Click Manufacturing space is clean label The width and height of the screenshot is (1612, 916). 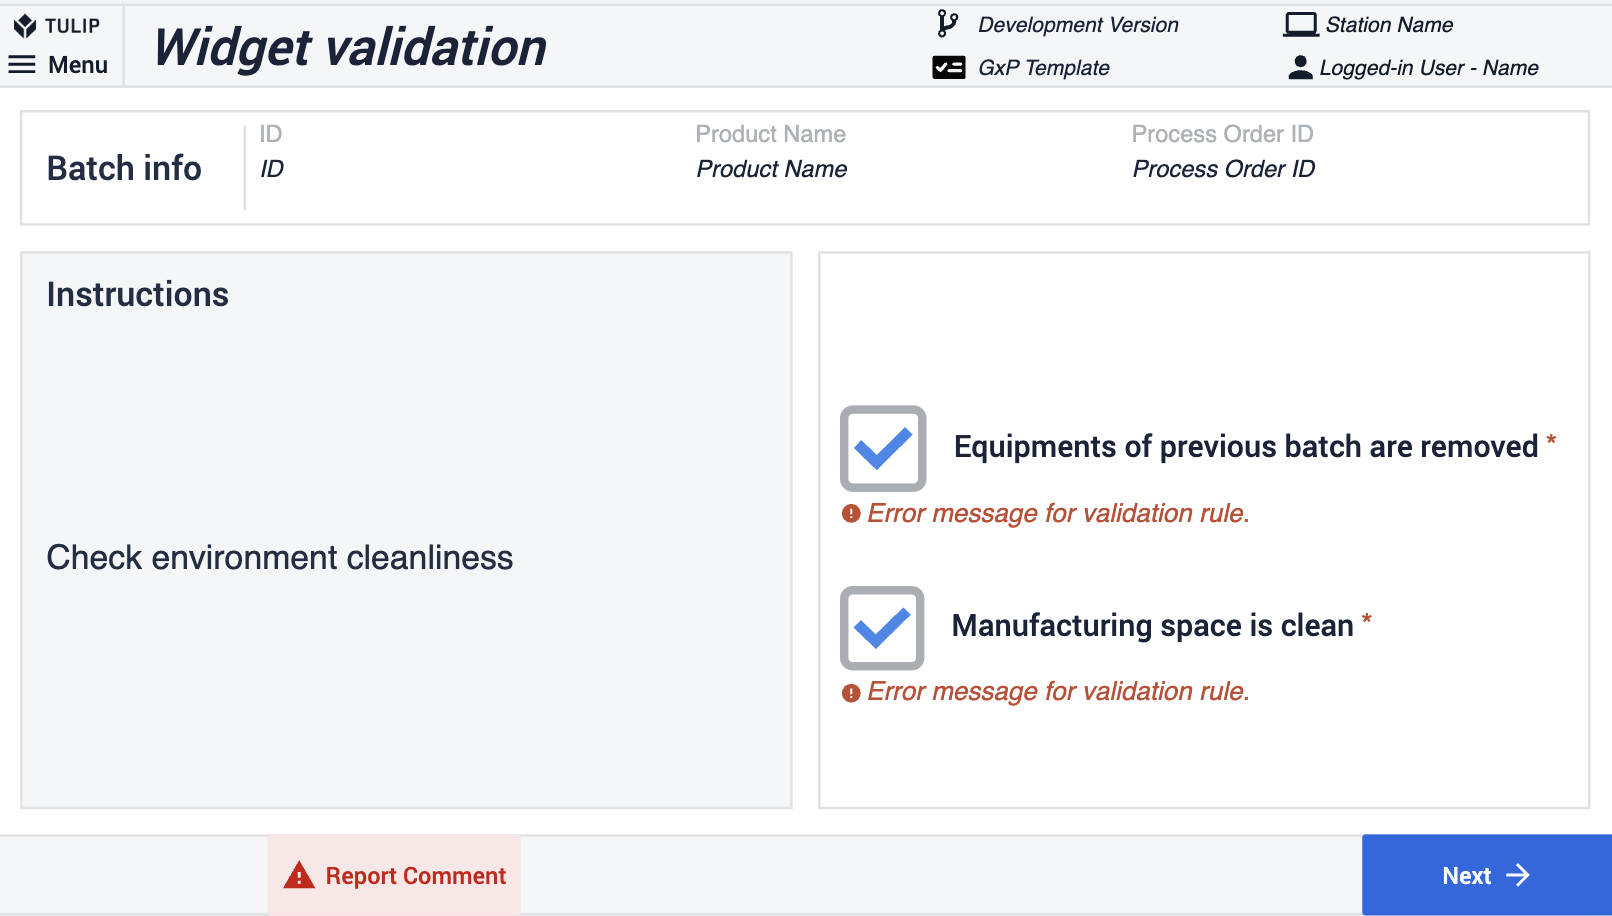(1153, 626)
